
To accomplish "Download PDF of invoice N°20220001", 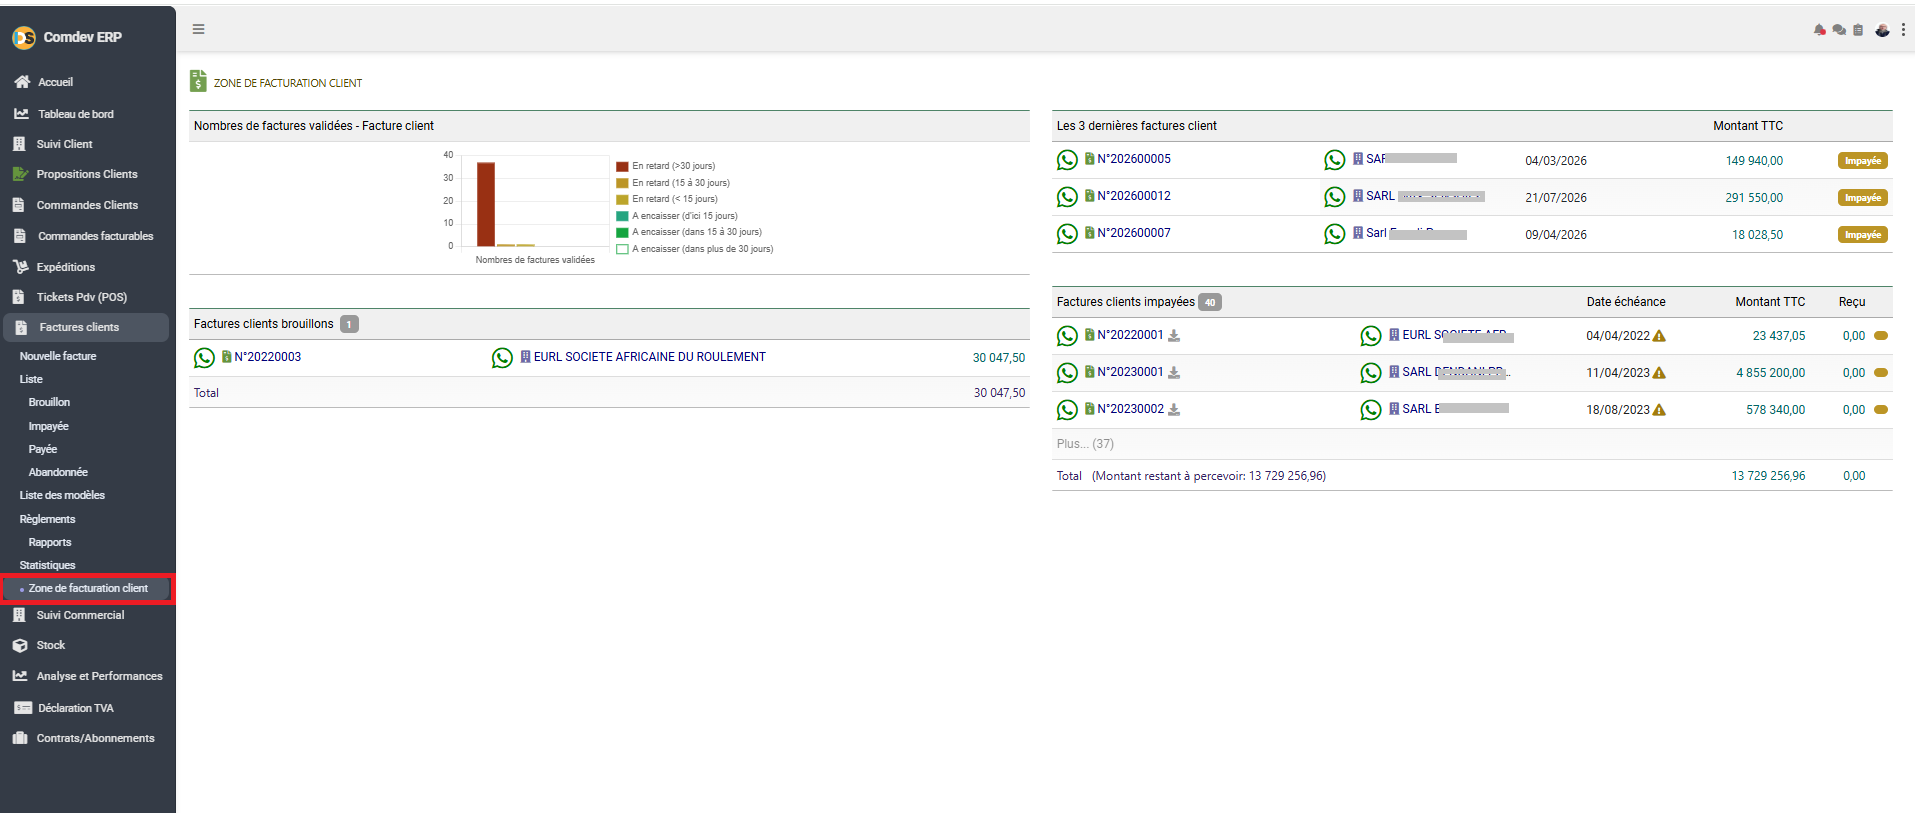I will tap(1174, 336).
